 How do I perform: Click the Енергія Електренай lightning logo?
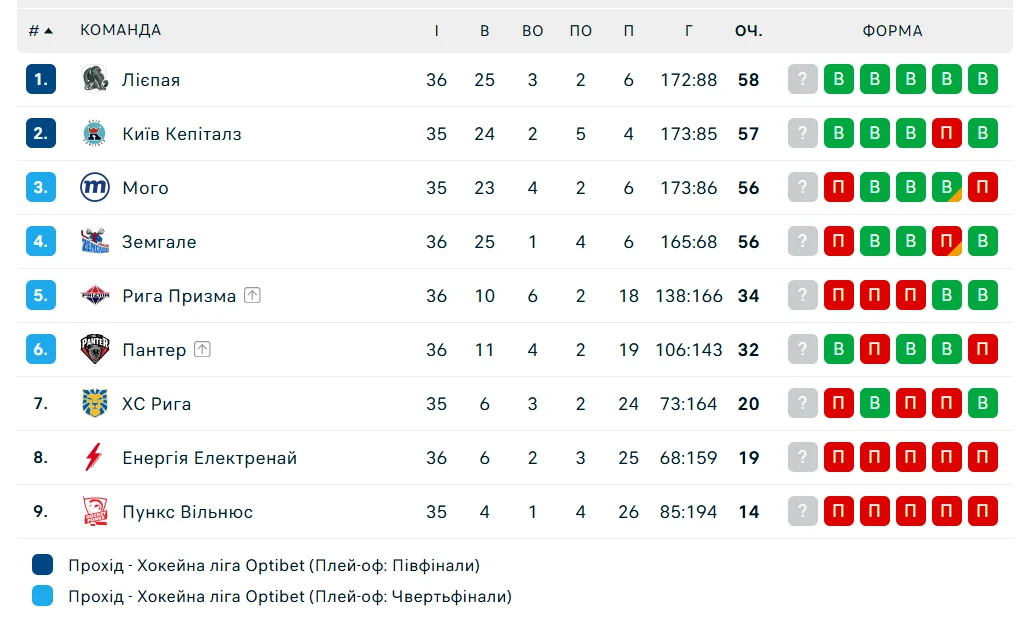95,457
